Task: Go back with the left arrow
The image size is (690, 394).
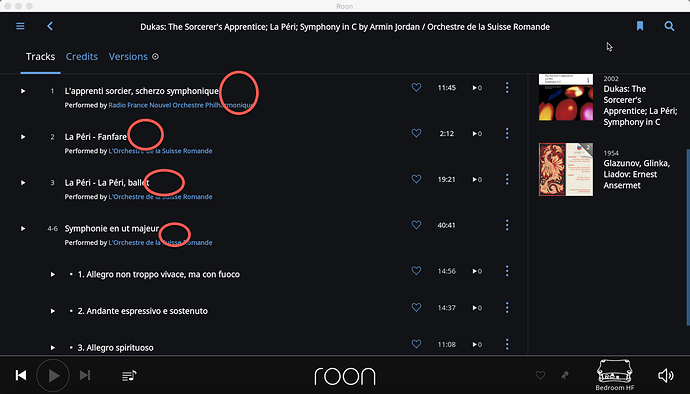Action: [x=50, y=26]
